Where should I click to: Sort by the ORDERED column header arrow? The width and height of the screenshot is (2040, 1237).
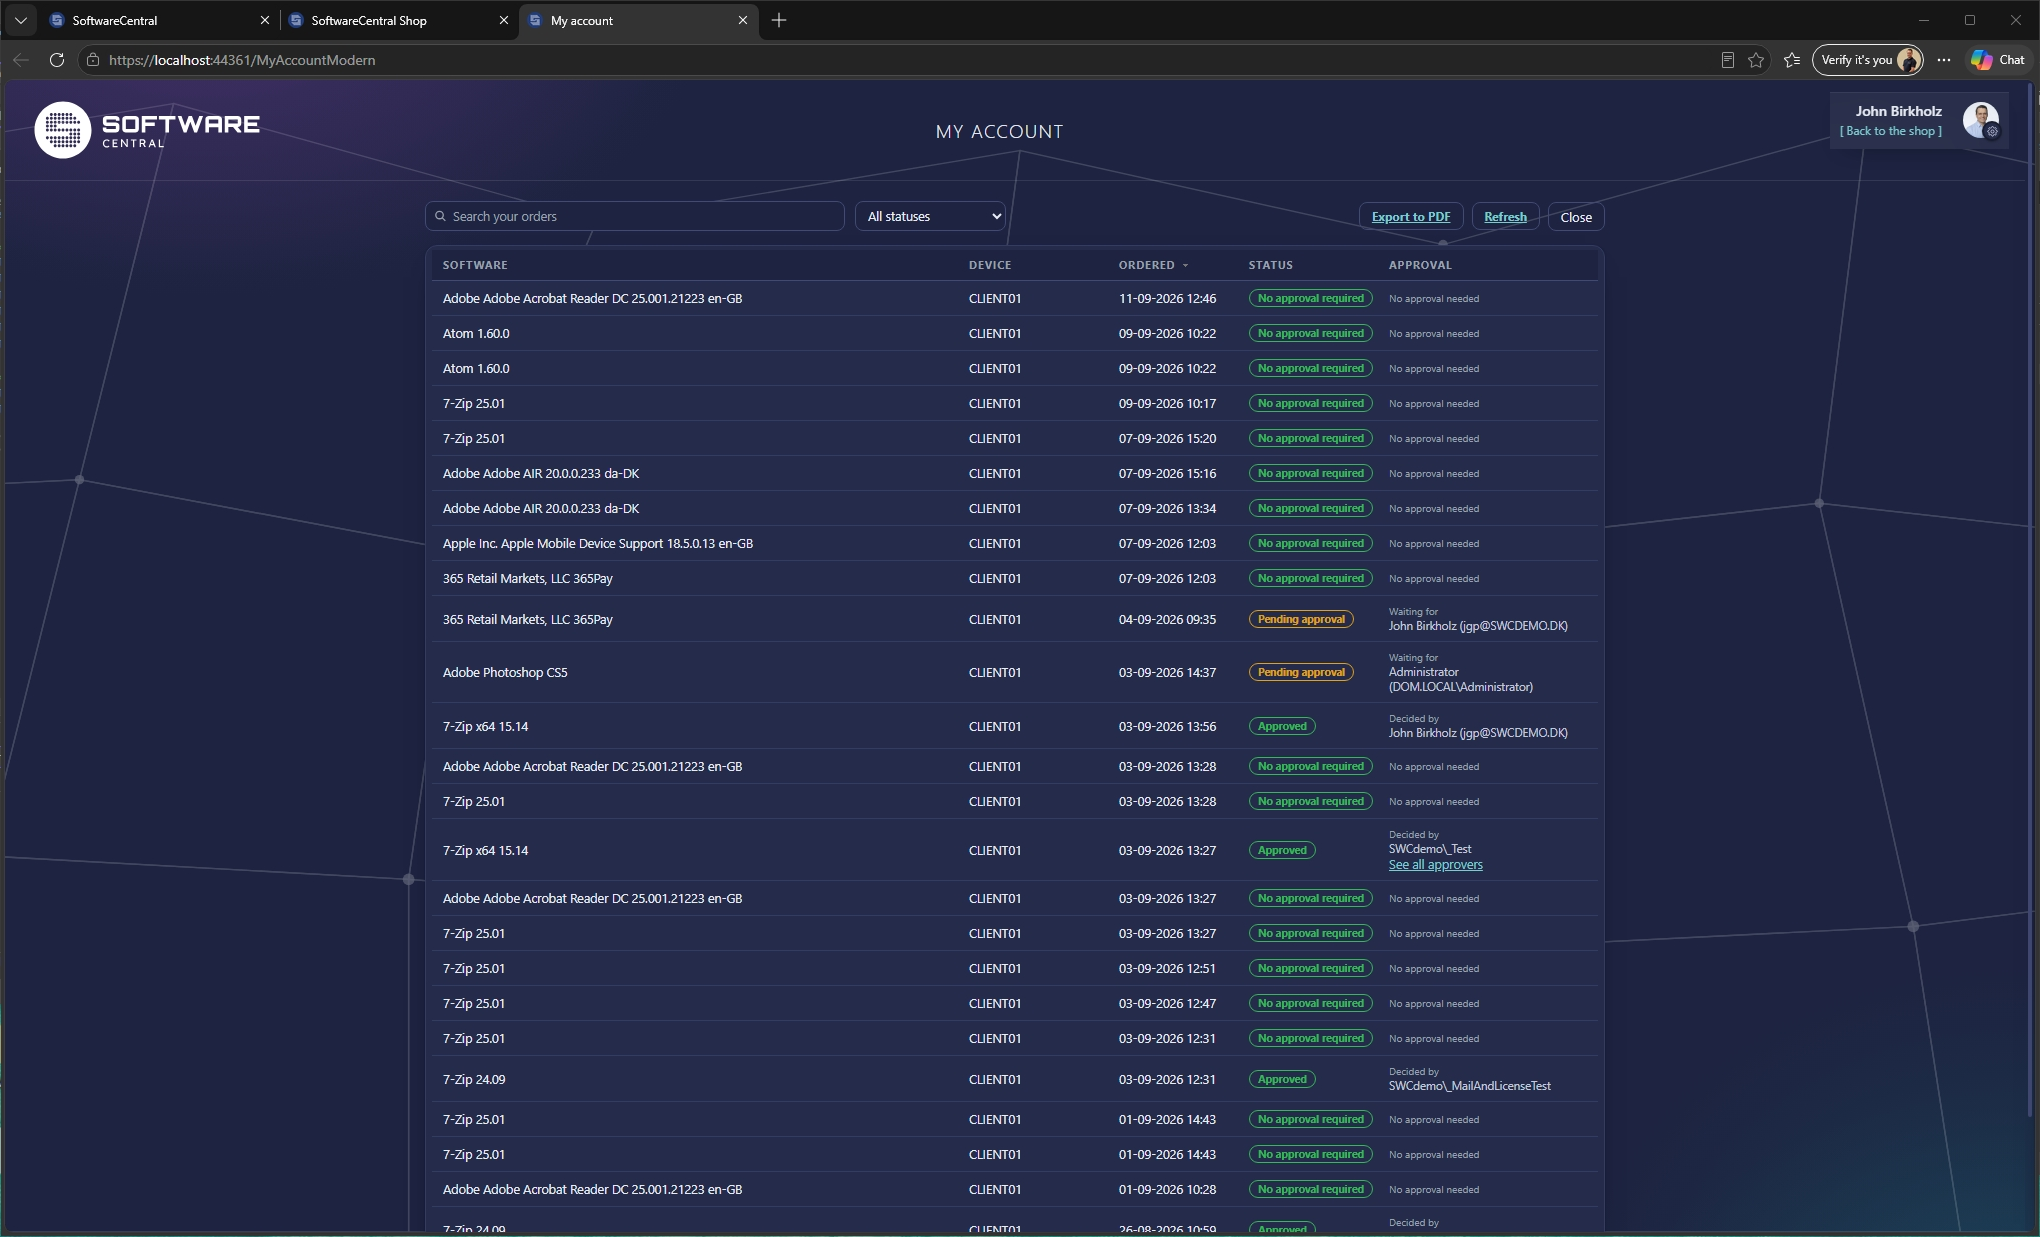click(1186, 265)
